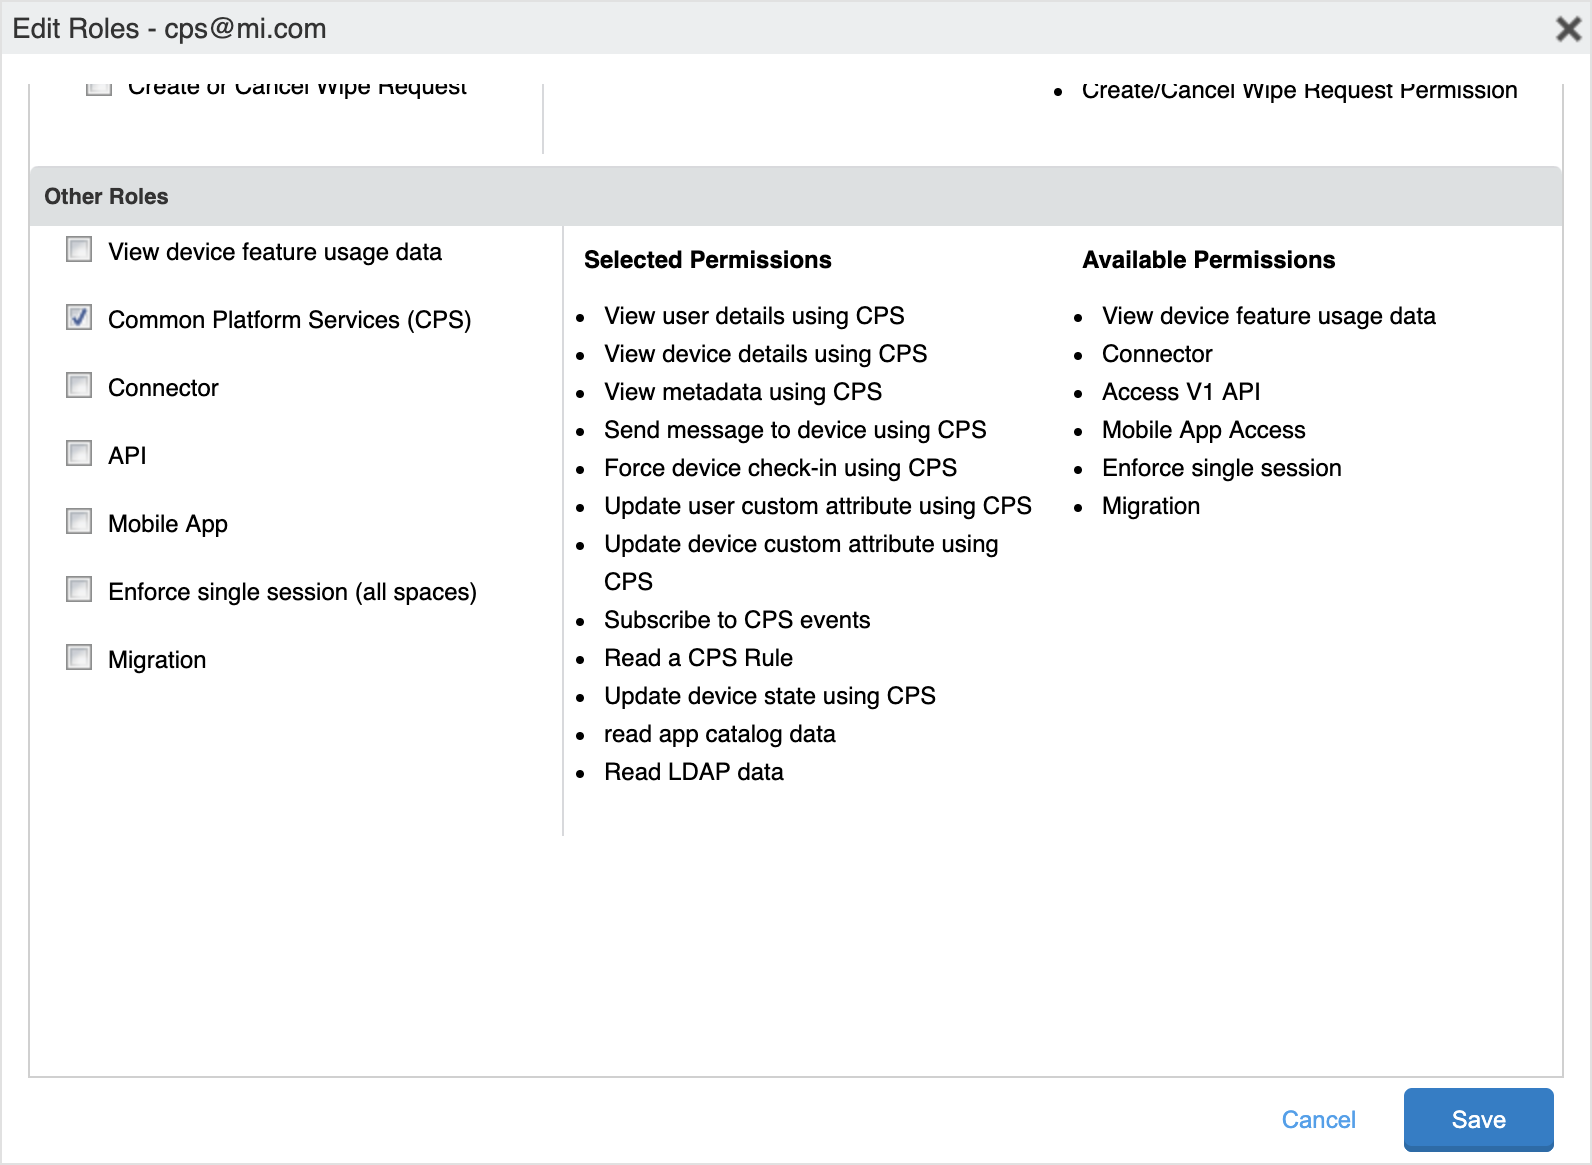This screenshot has height=1165, width=1592.
Task: Check the Mobile App role
Action: [x=78, y=521]
